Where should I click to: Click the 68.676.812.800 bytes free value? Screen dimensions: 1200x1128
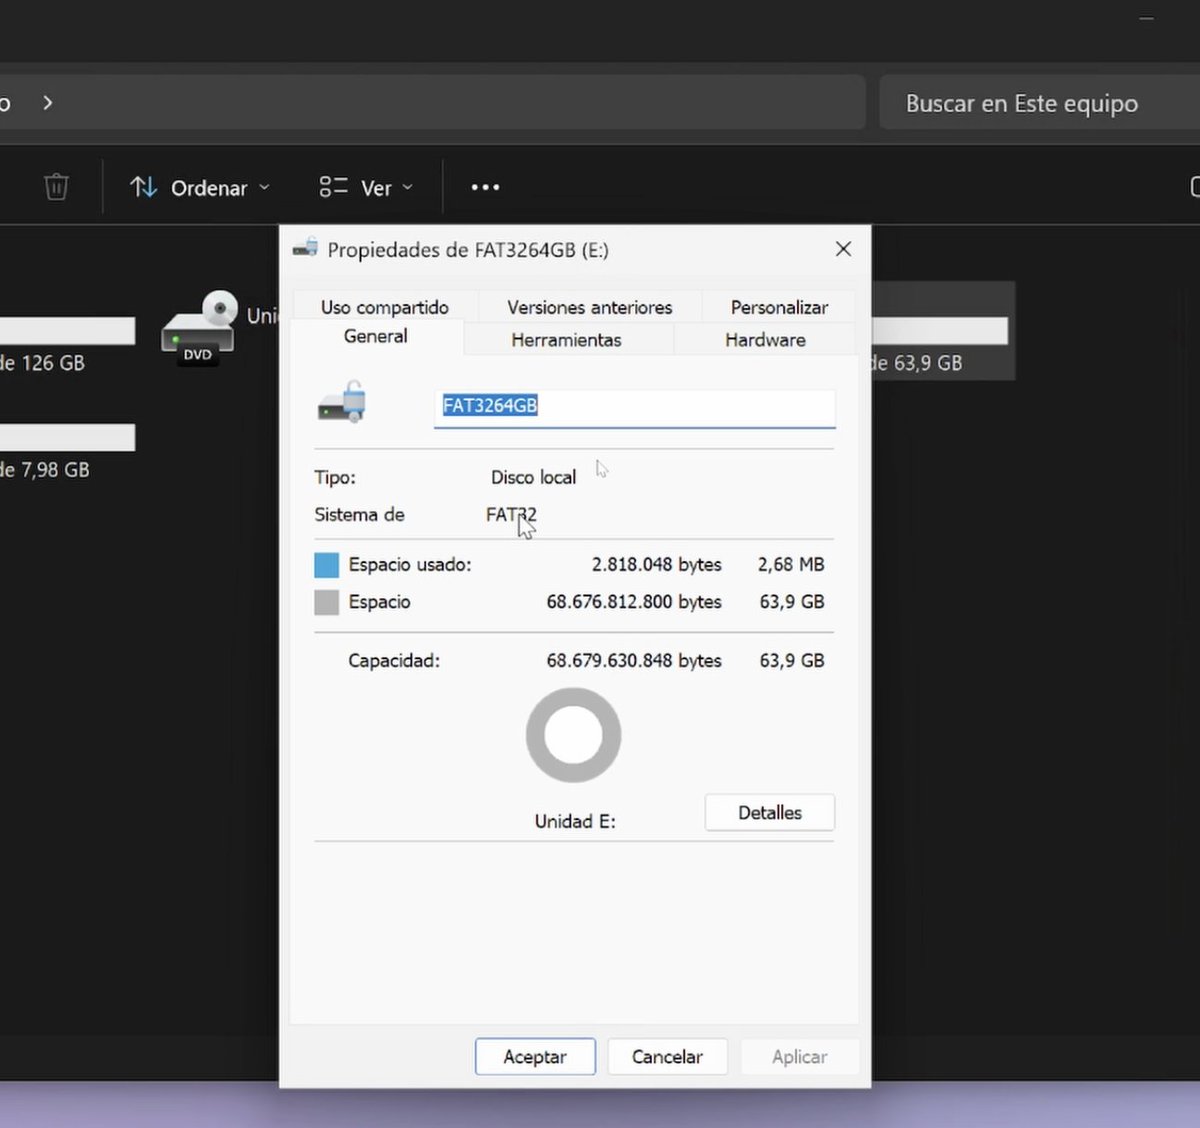[x=634, y=601]
